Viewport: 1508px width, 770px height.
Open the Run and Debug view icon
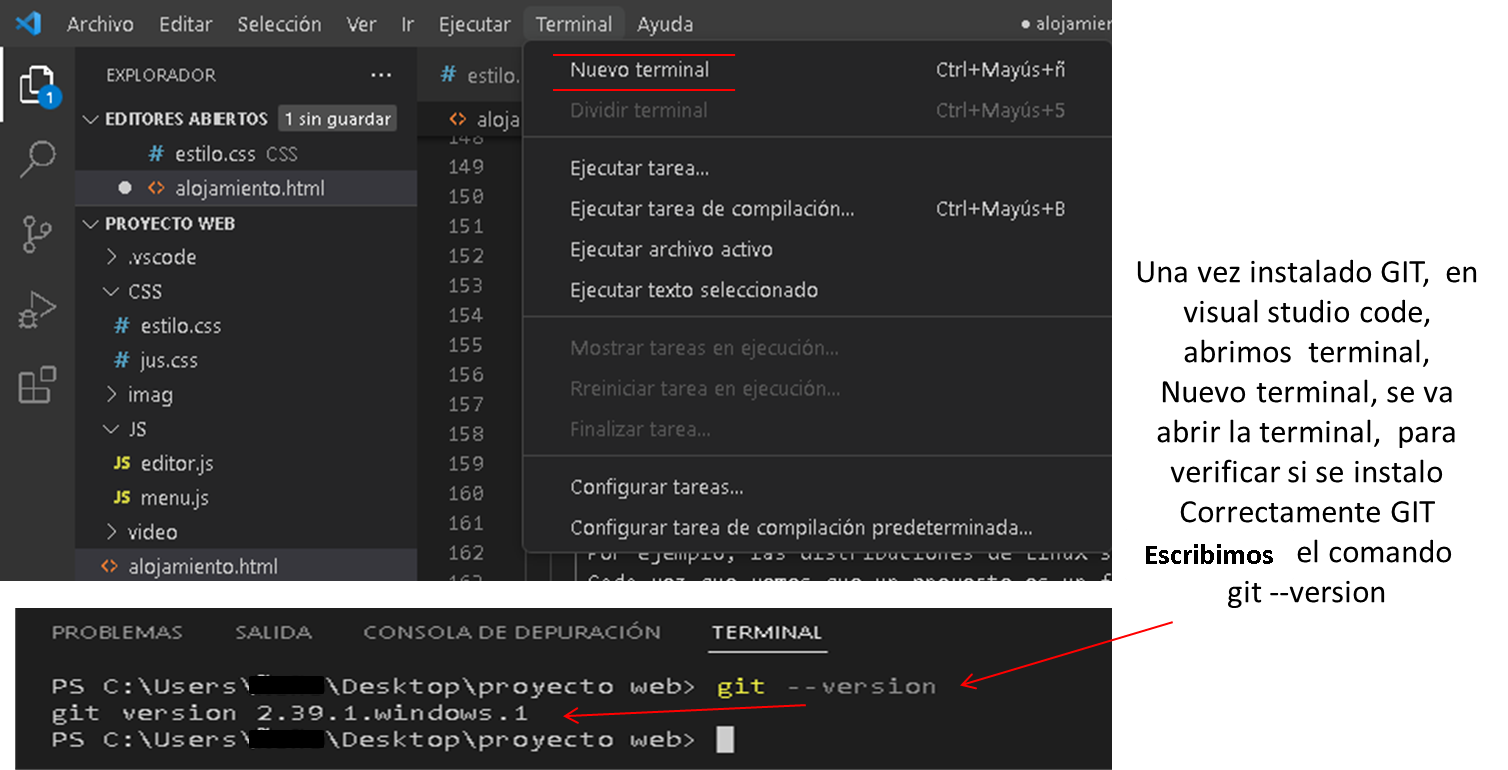tap(38, 310)
